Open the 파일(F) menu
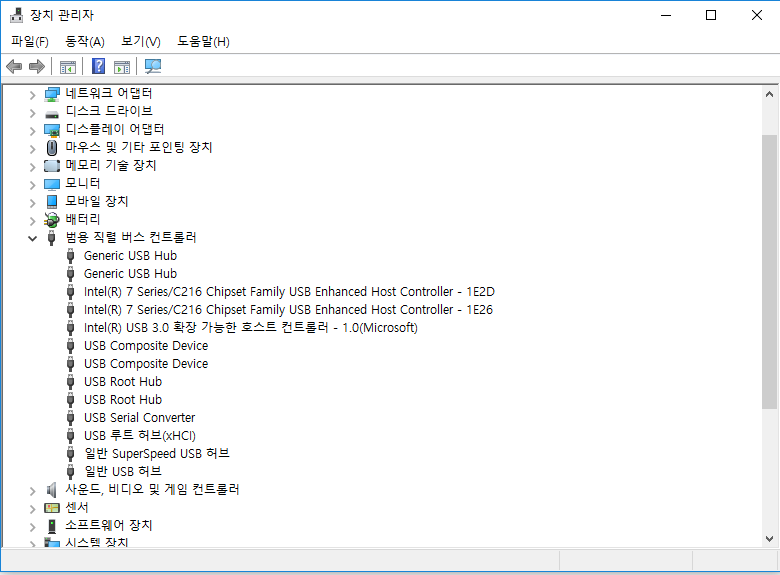 30,41
